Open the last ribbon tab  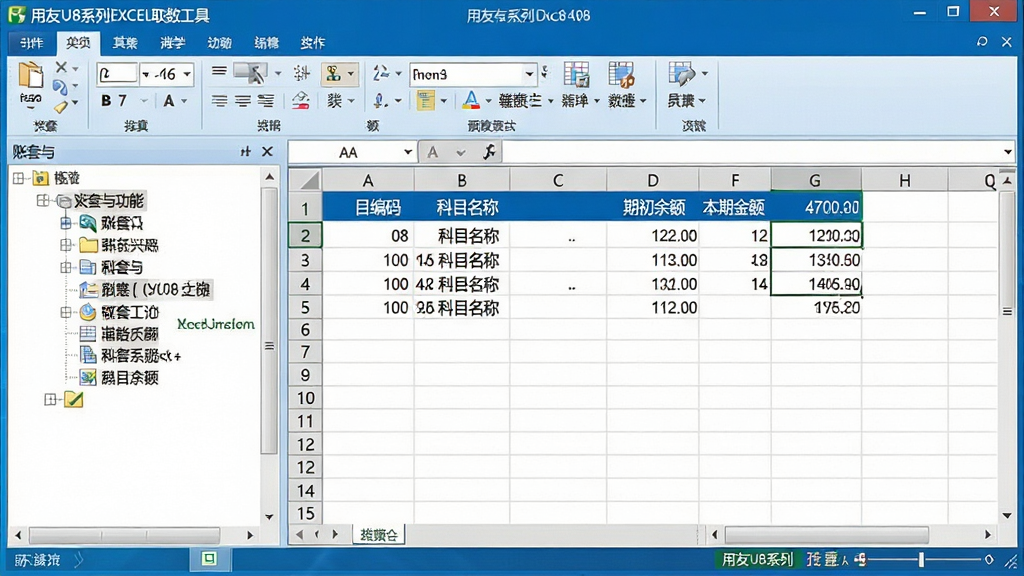click(x=312, y=43)
